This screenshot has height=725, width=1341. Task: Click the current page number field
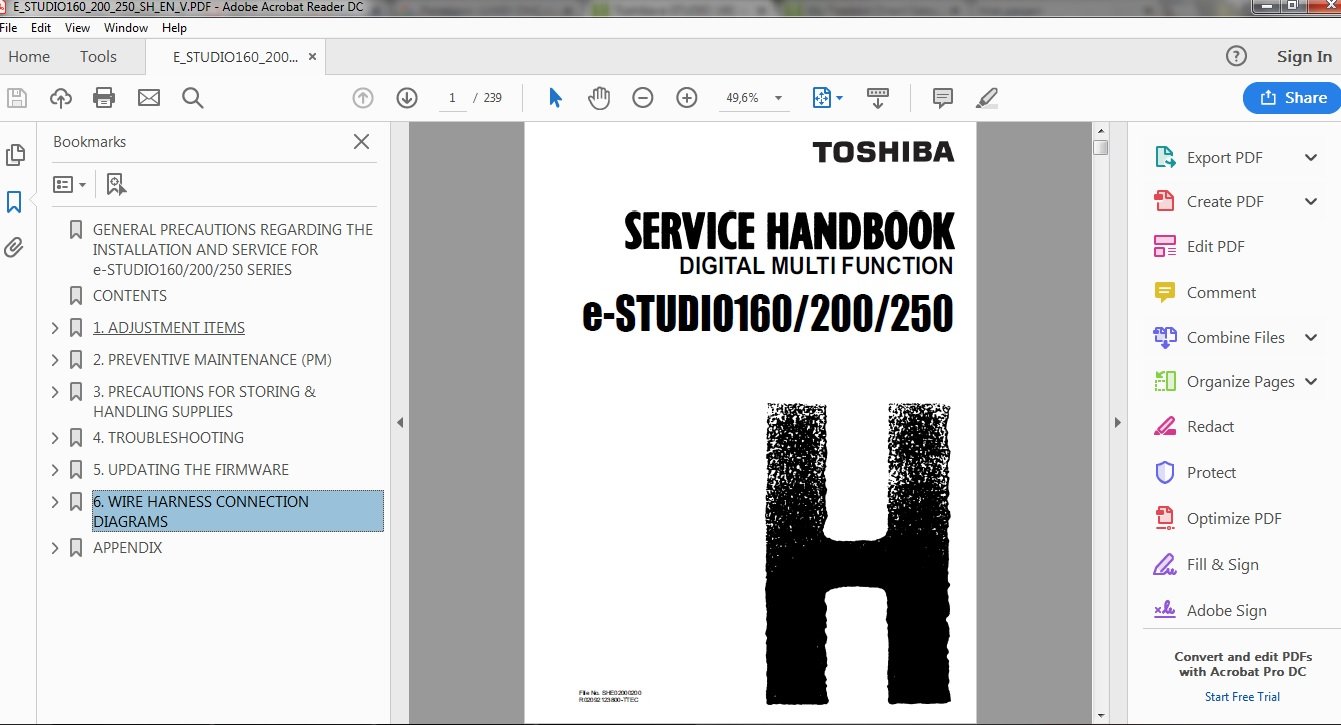pyautogui.click(x=452, y=98)
